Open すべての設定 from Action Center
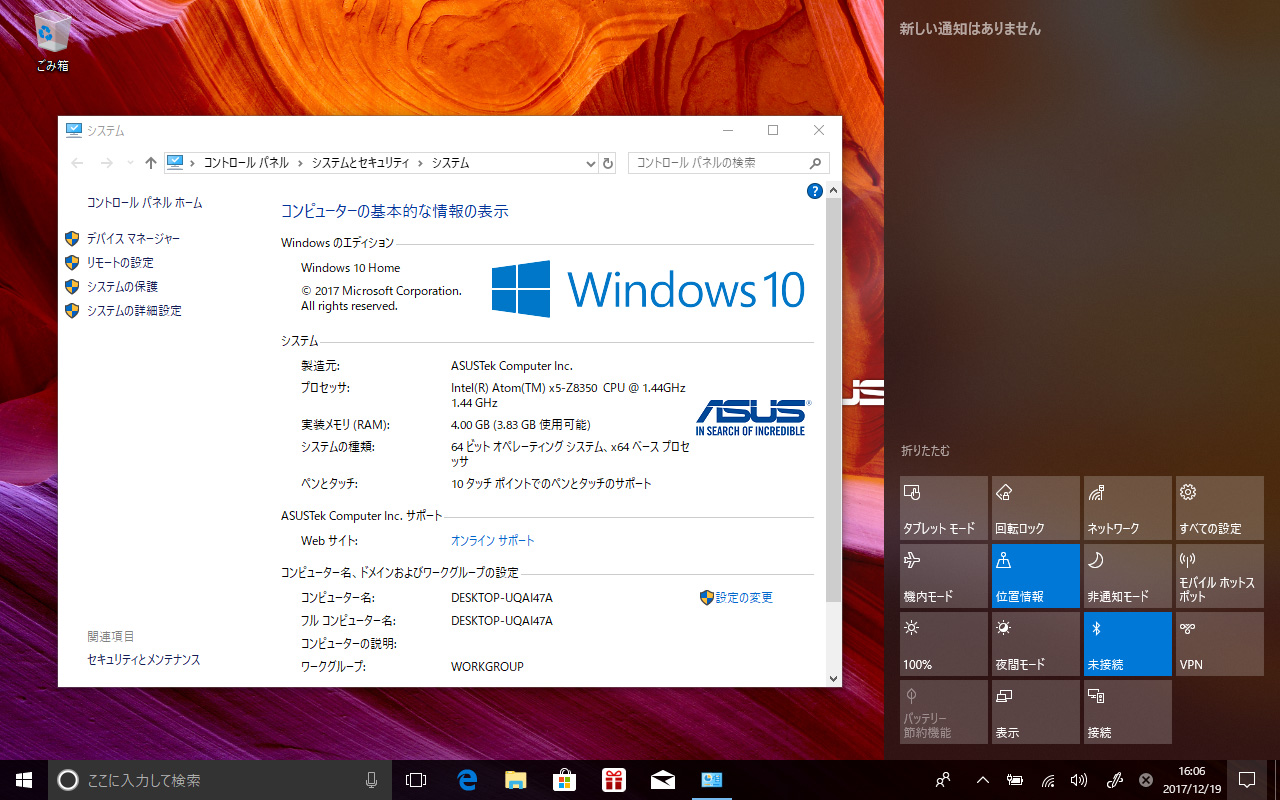Image resolution: width=1280 pixels, height=800 pixels. [x=1219, y=507]
